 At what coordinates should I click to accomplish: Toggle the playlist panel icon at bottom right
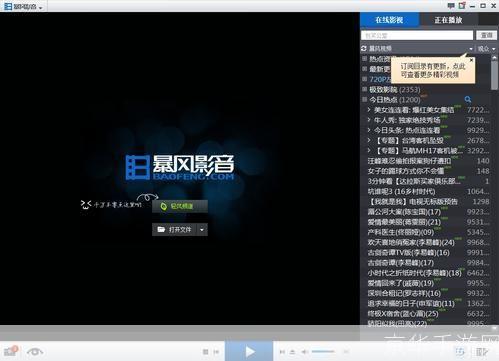pos(482,352)
